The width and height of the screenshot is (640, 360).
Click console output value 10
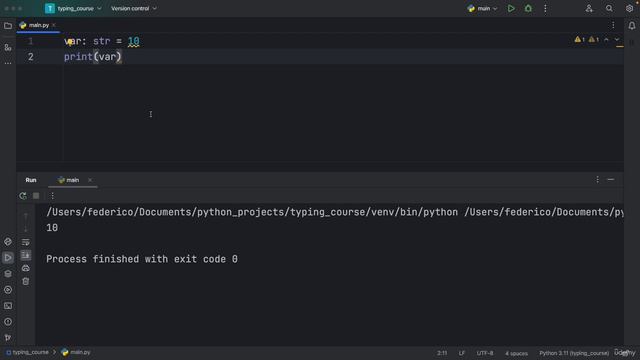point(52,228)
